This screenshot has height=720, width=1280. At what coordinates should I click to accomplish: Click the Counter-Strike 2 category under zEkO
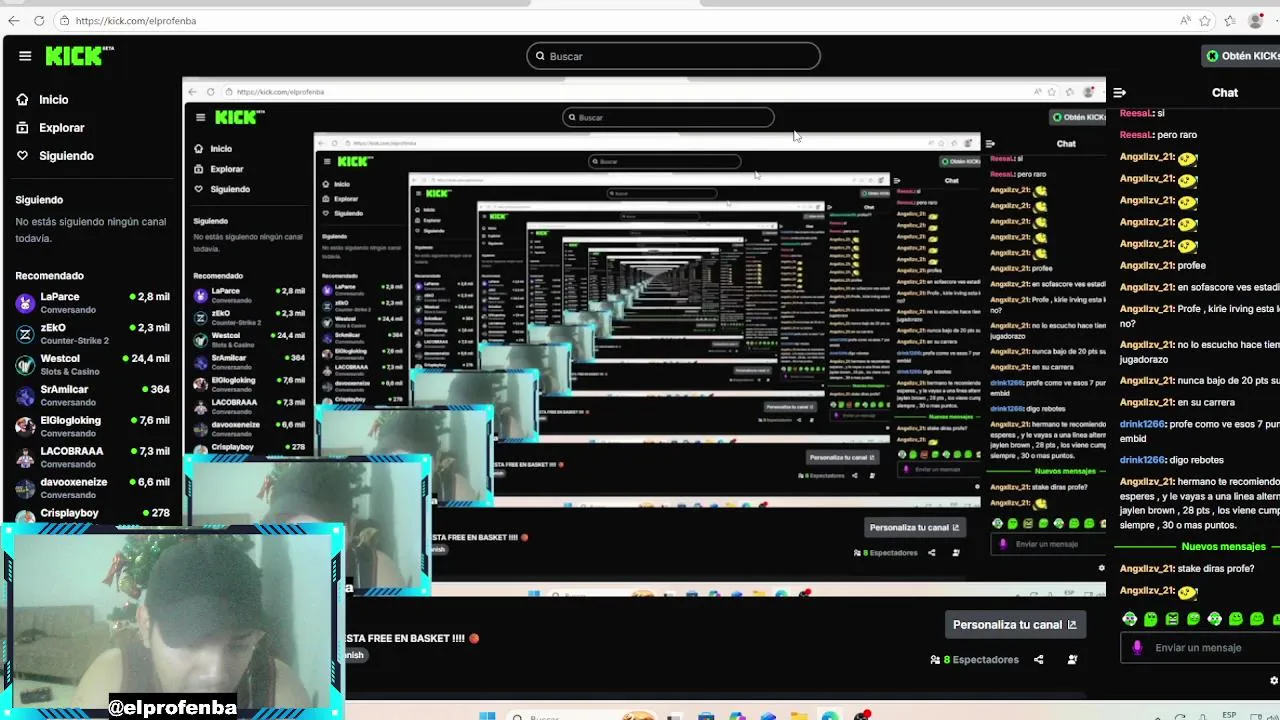point(75,341)
